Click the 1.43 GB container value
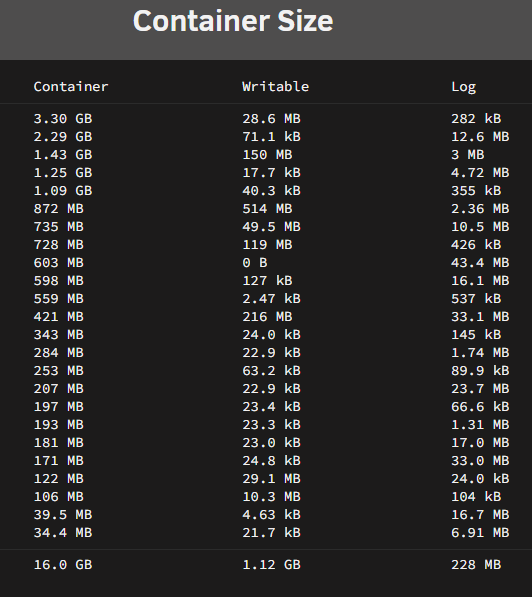The image size is (532, 597). click(x=63, y=155)
